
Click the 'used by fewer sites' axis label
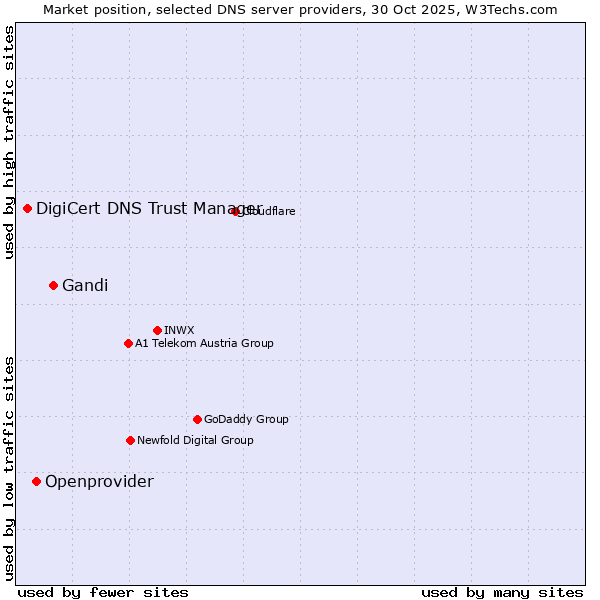coord(103,592)
